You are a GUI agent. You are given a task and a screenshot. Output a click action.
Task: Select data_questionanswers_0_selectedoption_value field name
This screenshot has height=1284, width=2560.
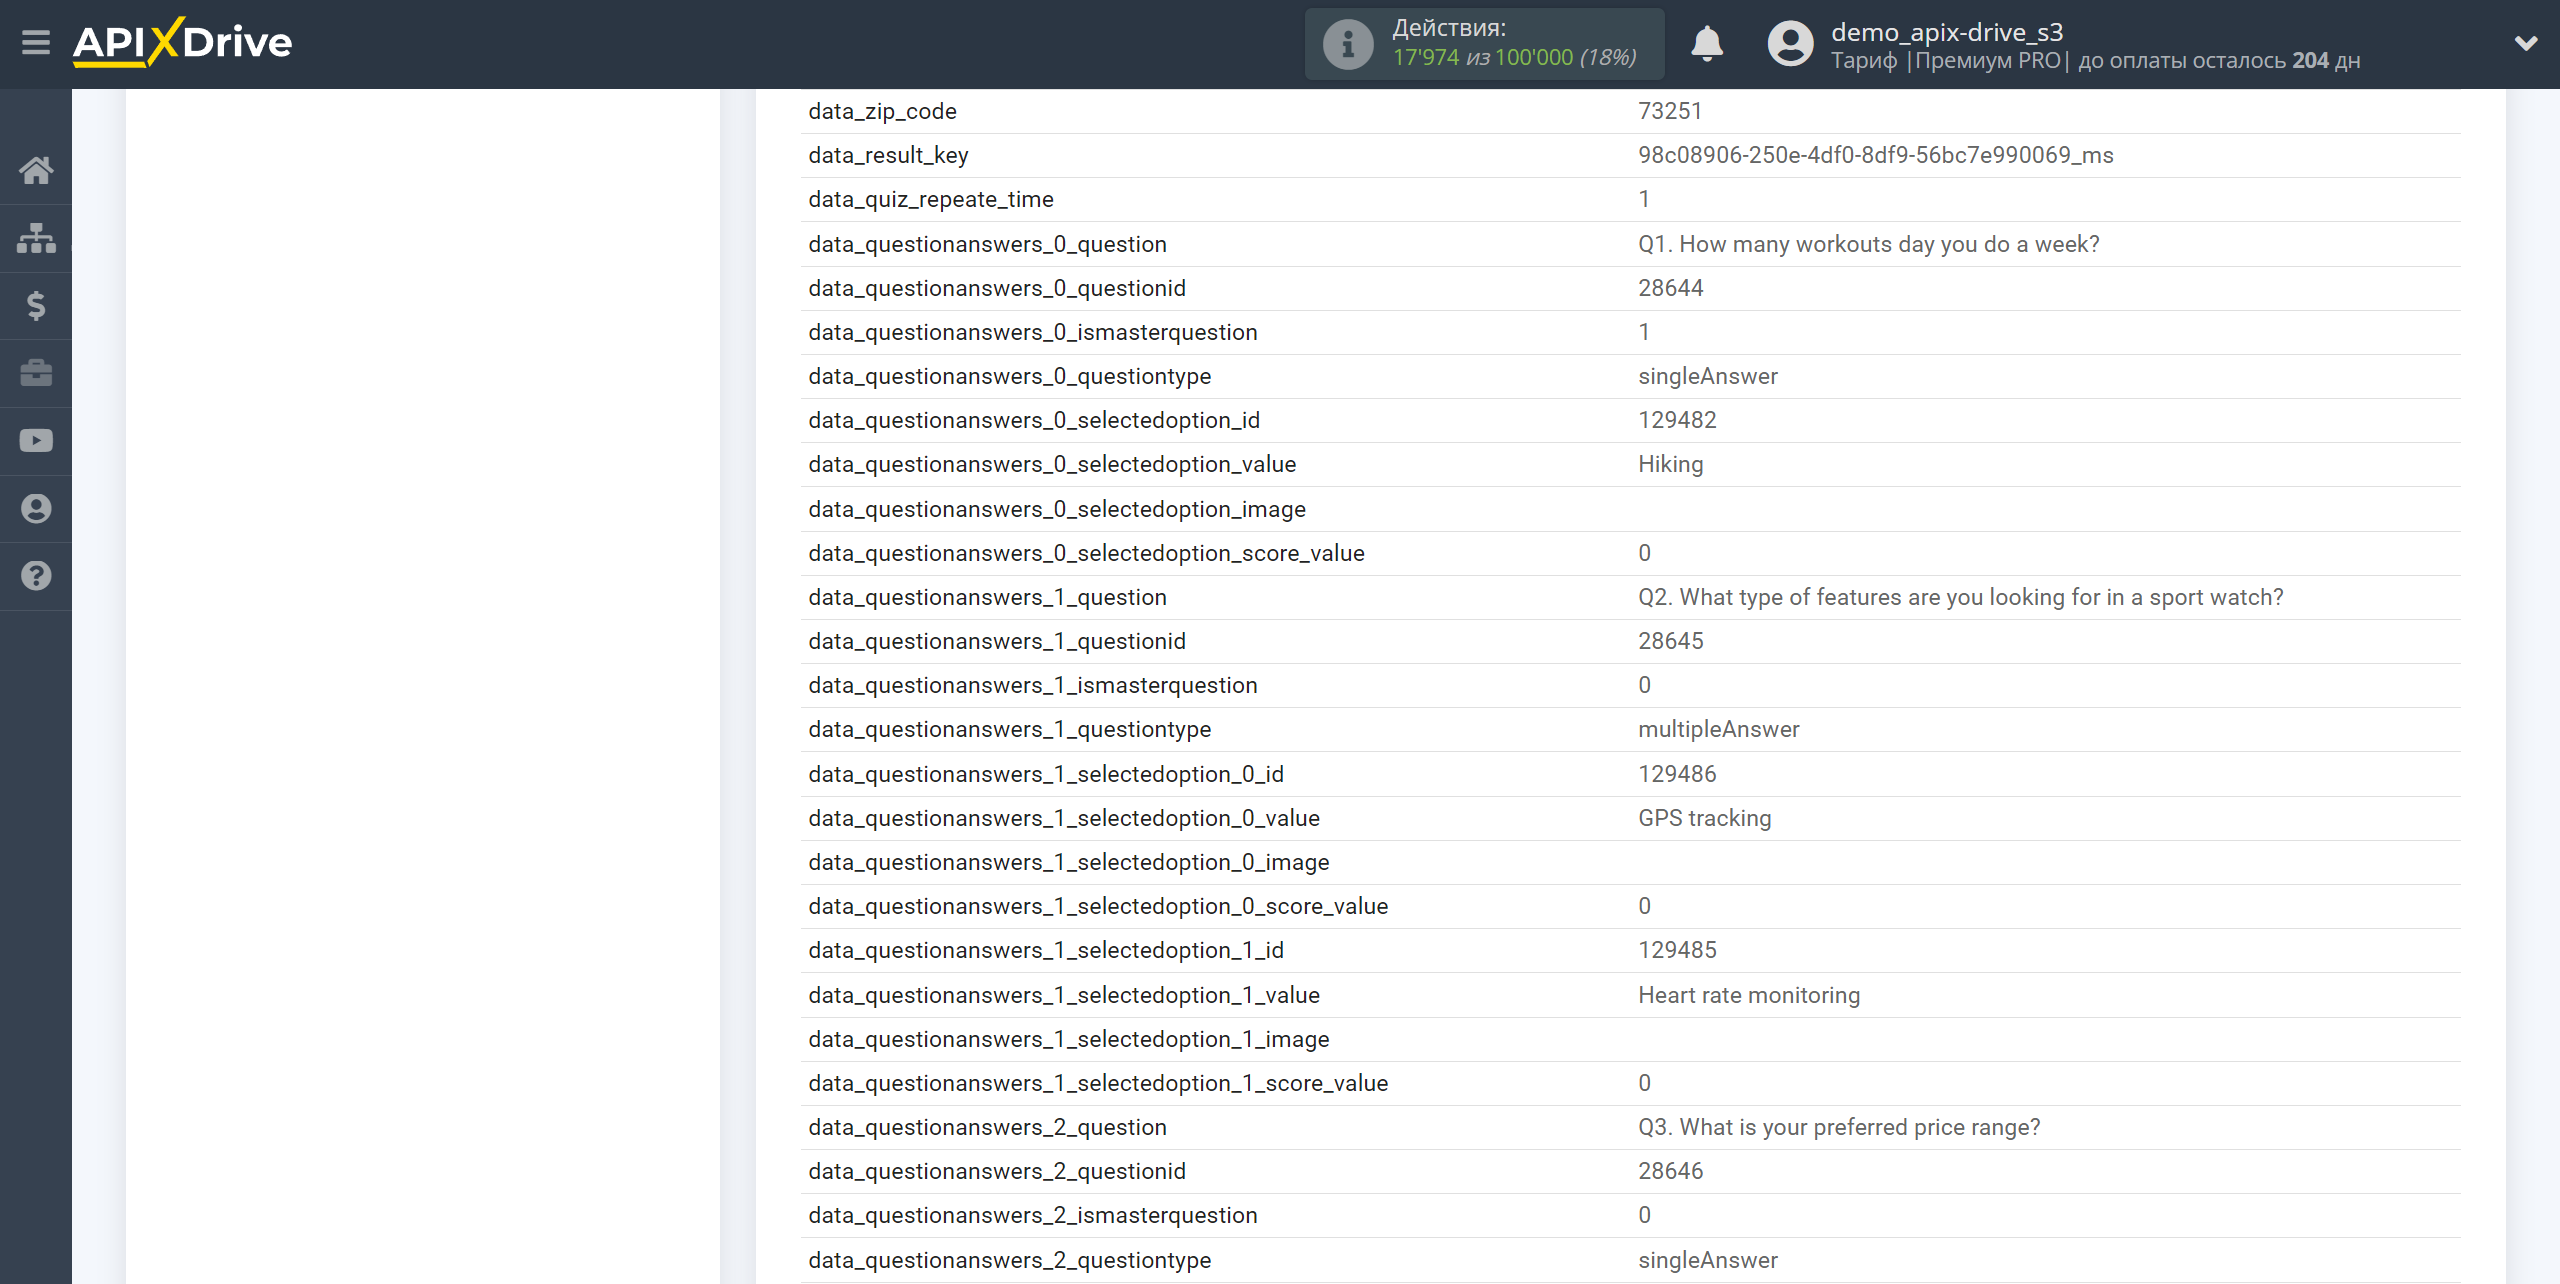click(1051, 464)
